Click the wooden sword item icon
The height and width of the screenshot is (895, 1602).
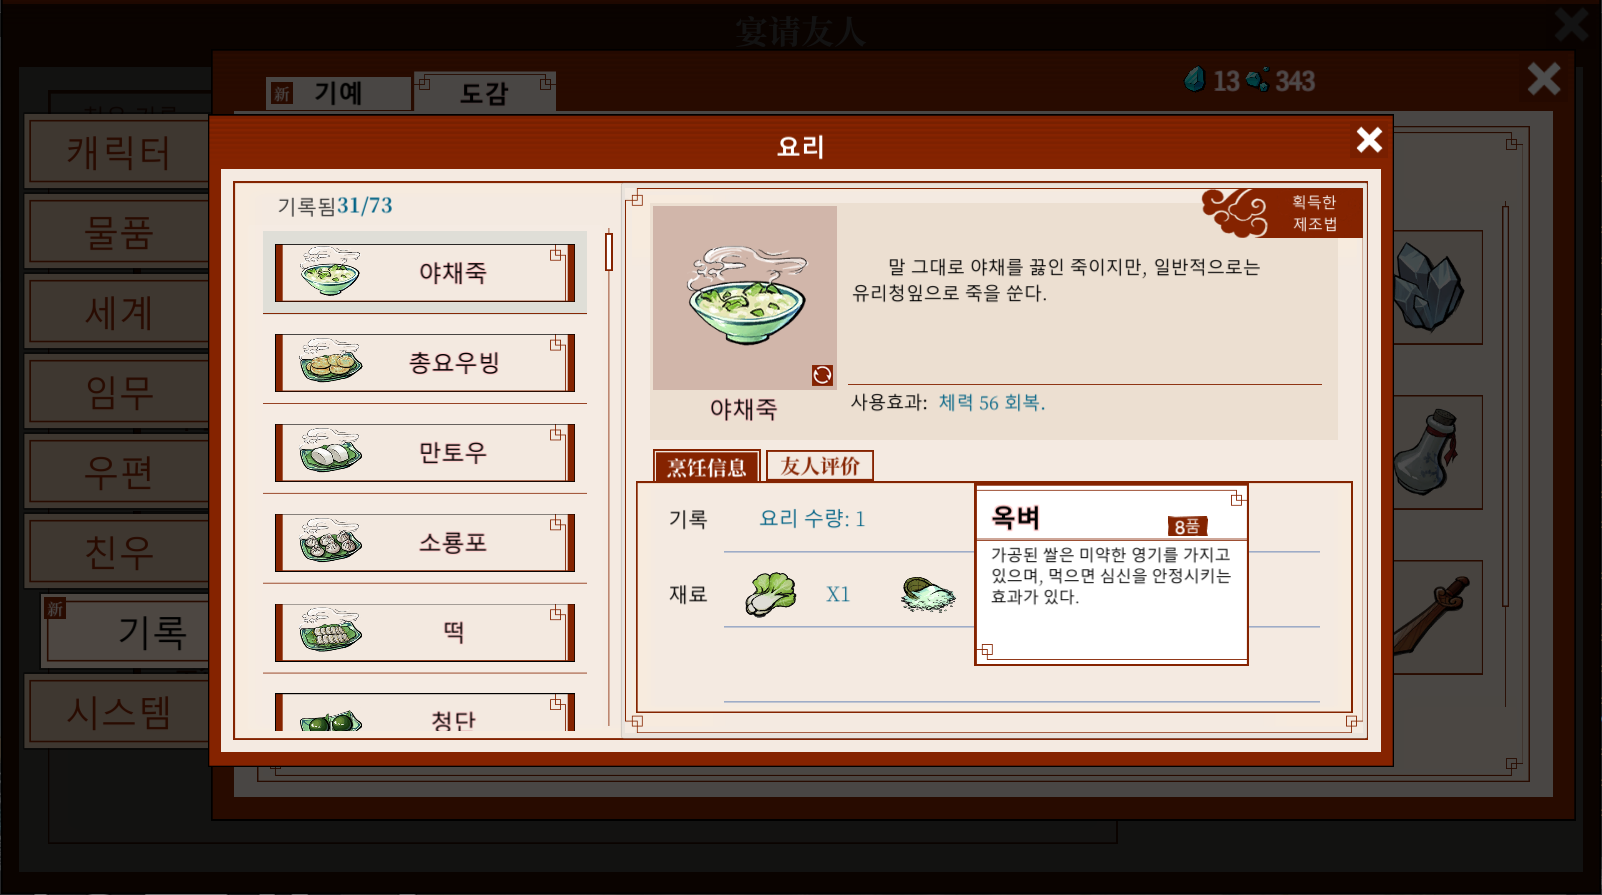coord(1432,615)
